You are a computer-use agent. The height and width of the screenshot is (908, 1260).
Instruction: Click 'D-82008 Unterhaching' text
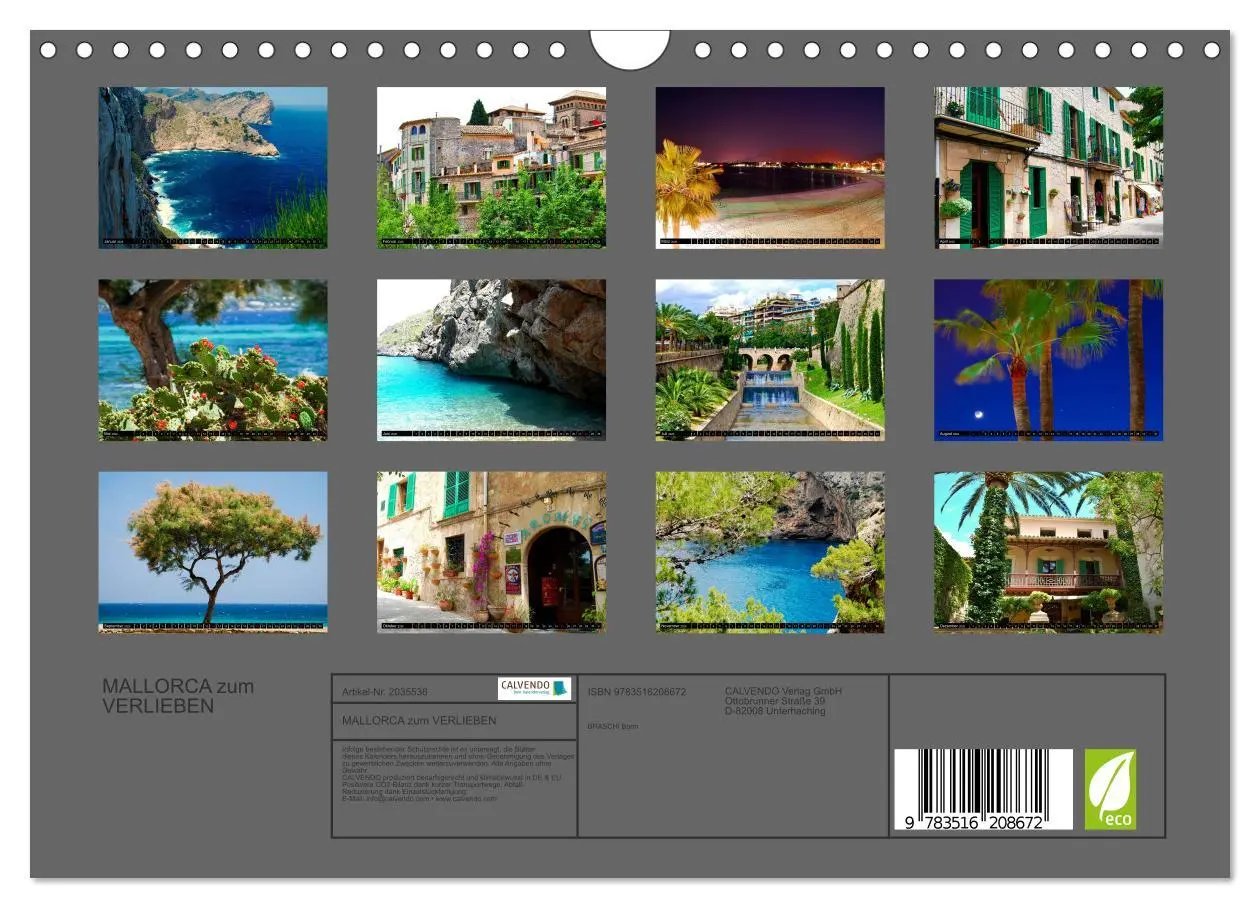tap(775, 711)
